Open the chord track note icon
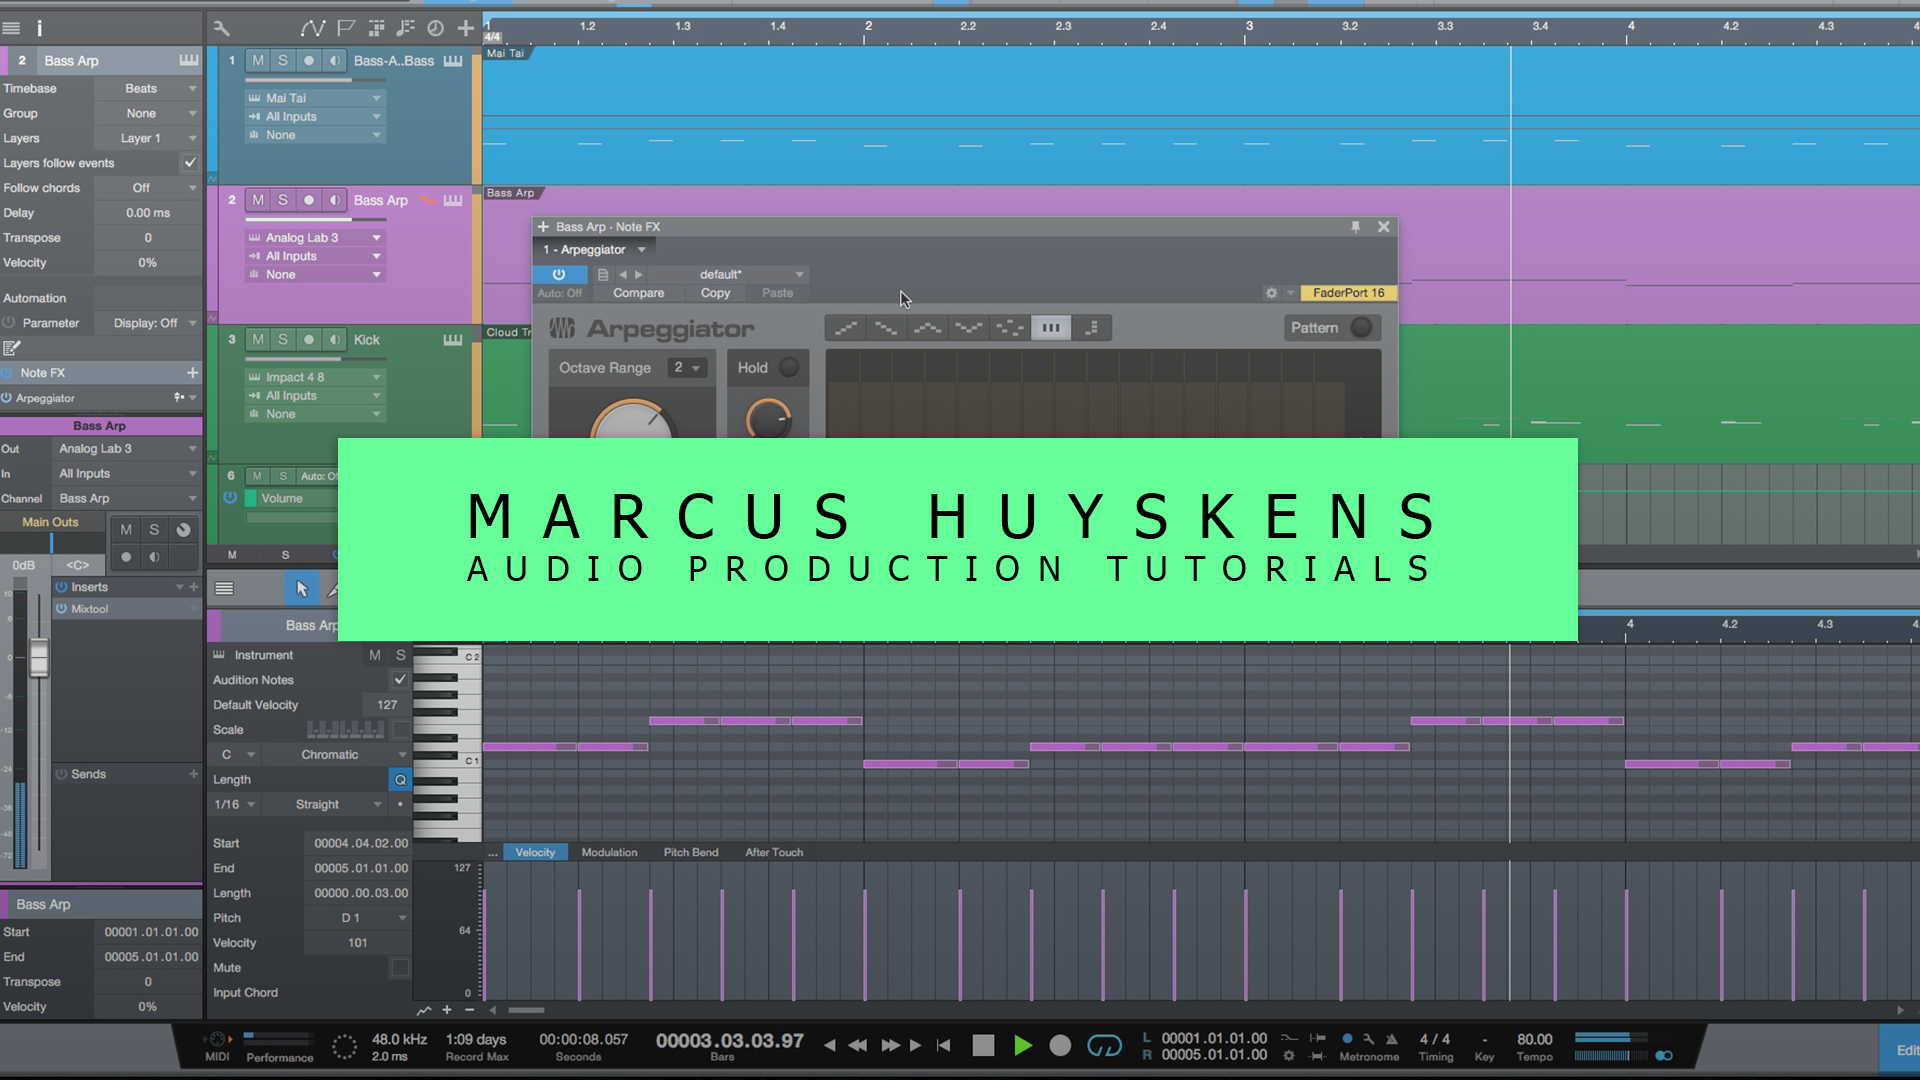 pyautogui.click(x=405, y=28)
